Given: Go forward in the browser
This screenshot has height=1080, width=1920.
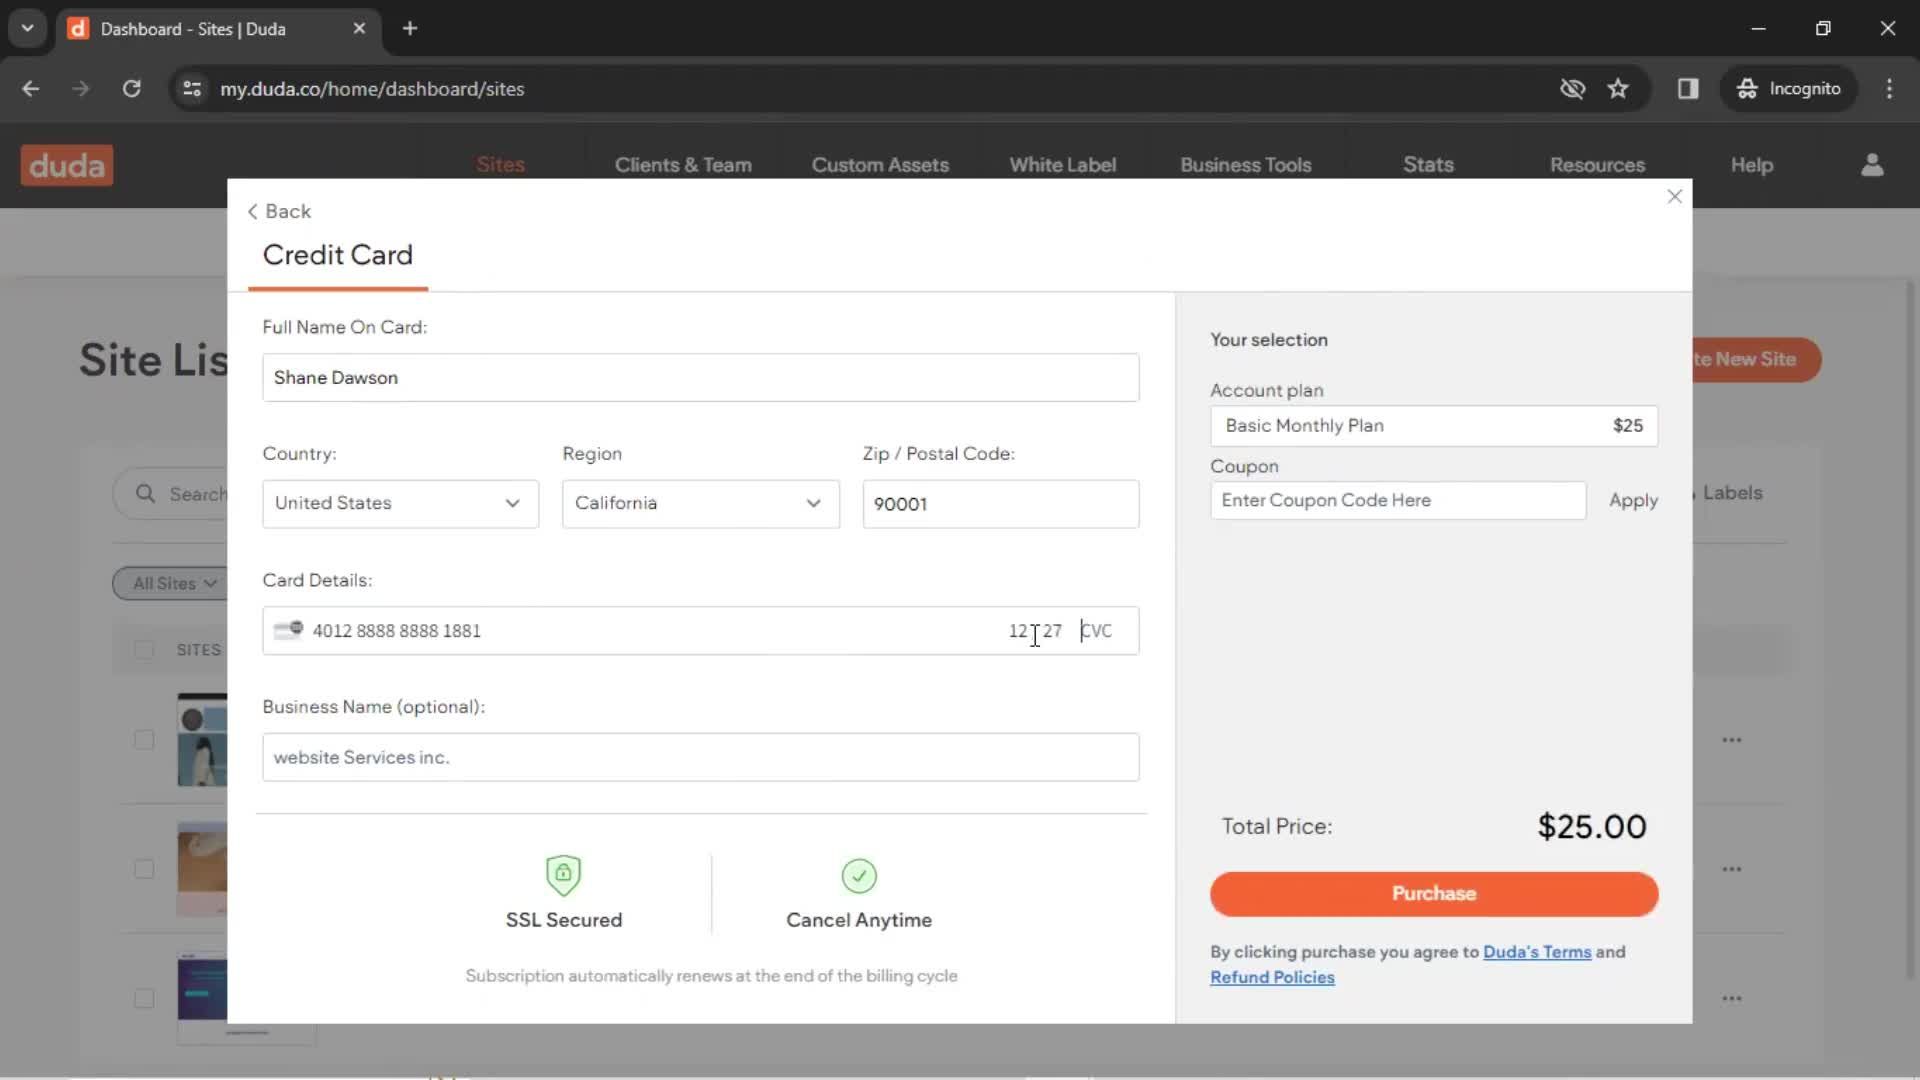Looking at the screenshot, I should tap(81, 89).
